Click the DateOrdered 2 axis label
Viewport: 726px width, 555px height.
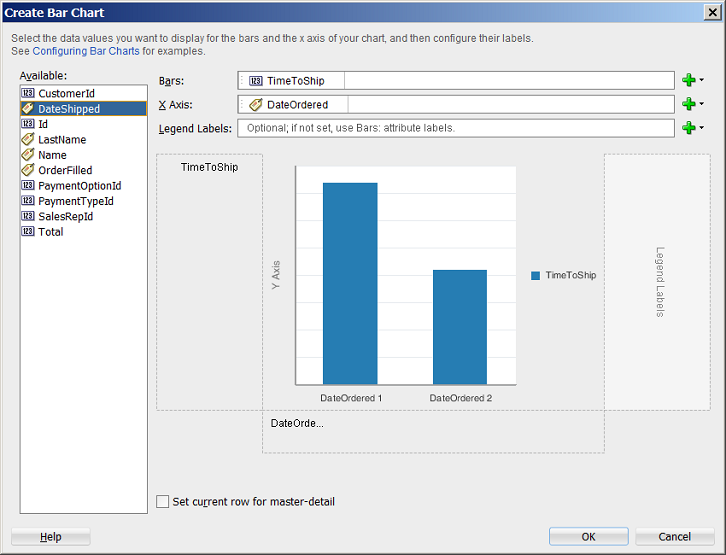(461, 398)
